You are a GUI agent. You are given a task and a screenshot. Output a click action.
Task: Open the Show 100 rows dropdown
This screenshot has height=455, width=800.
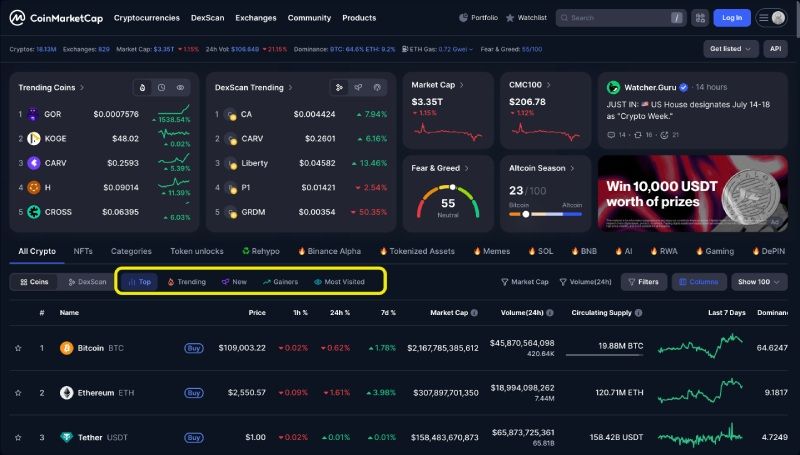click(x=759, y=282)
